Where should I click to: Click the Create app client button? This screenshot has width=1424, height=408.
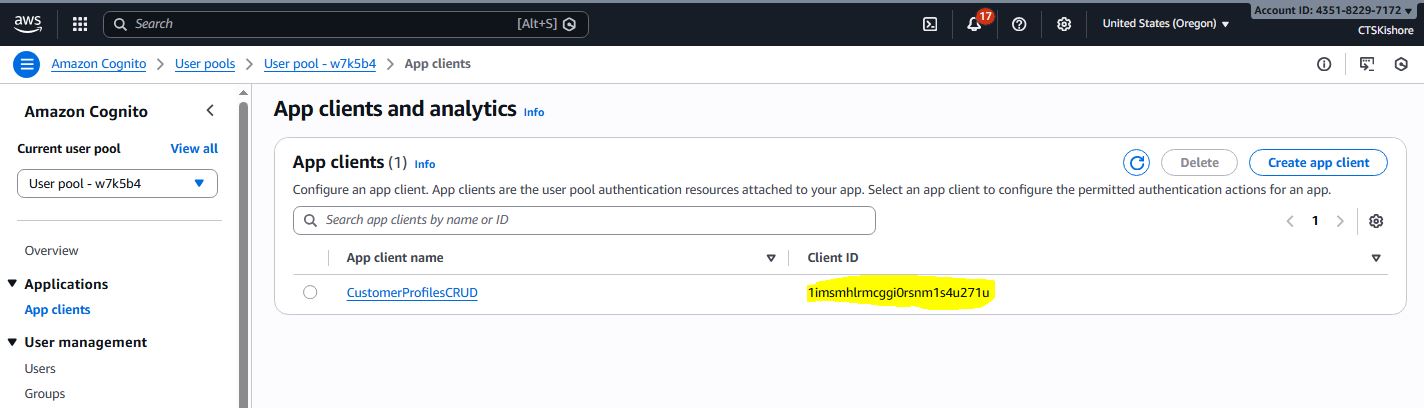click(x=1318, y=163)
